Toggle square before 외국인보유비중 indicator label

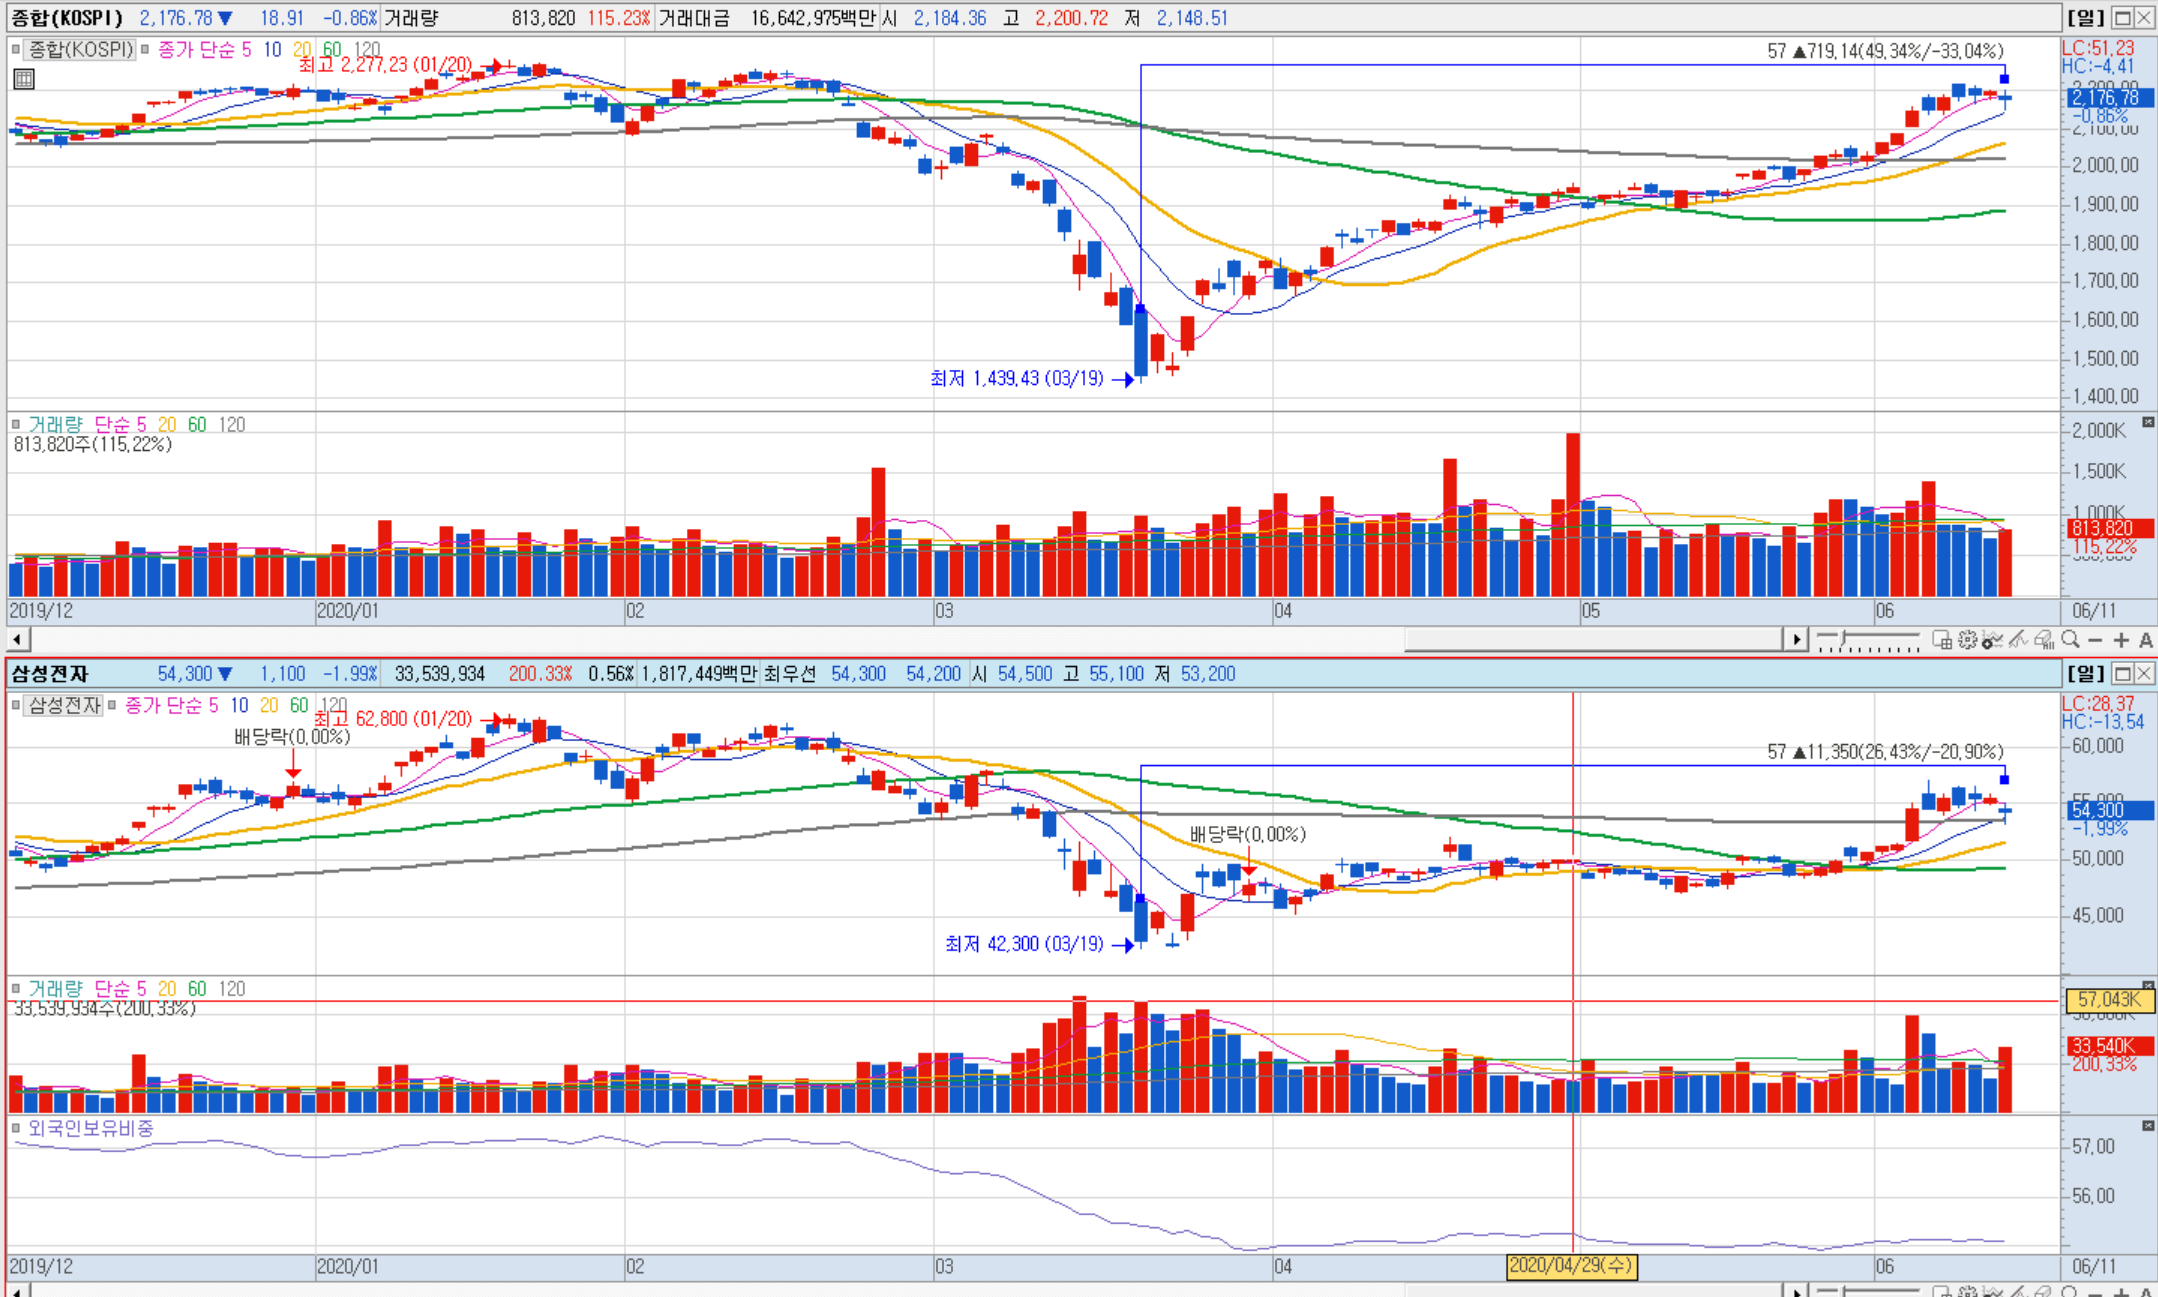coord(16,1128)
